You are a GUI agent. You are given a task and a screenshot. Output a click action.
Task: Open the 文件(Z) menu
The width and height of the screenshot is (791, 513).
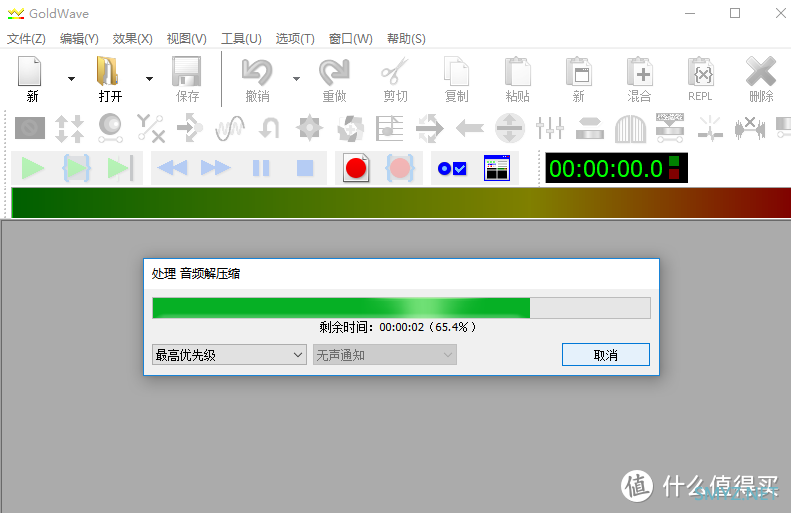click(26, 39)
